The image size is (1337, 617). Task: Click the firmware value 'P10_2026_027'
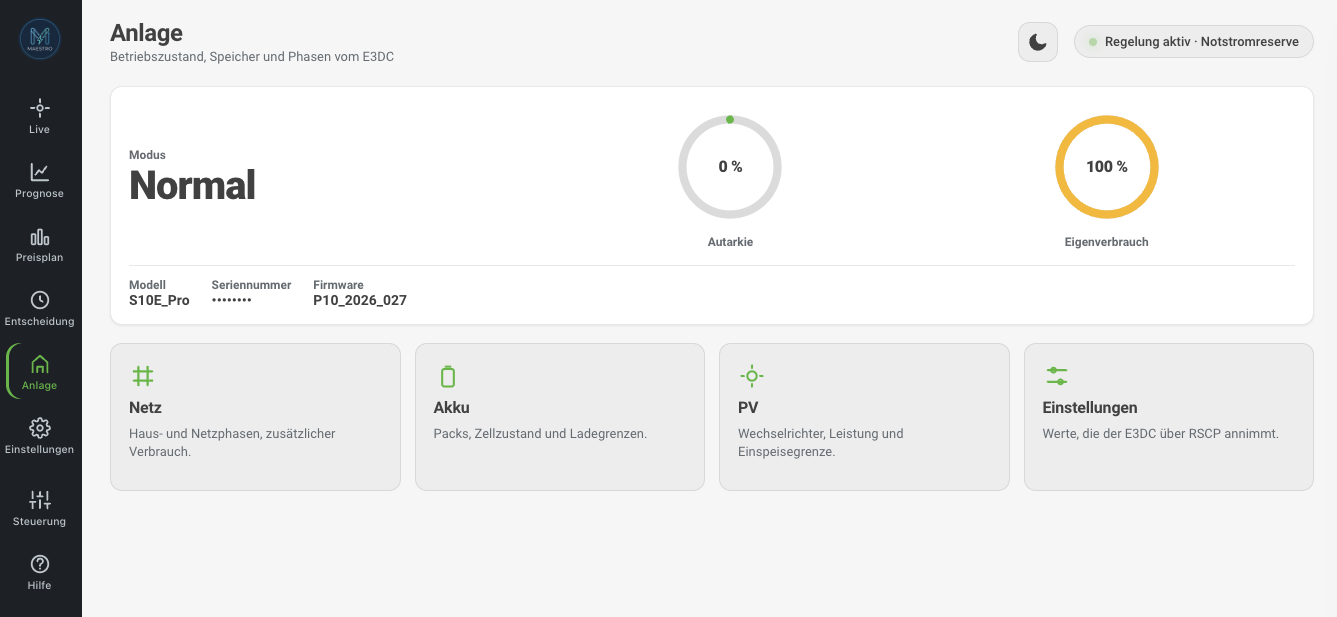360,300
